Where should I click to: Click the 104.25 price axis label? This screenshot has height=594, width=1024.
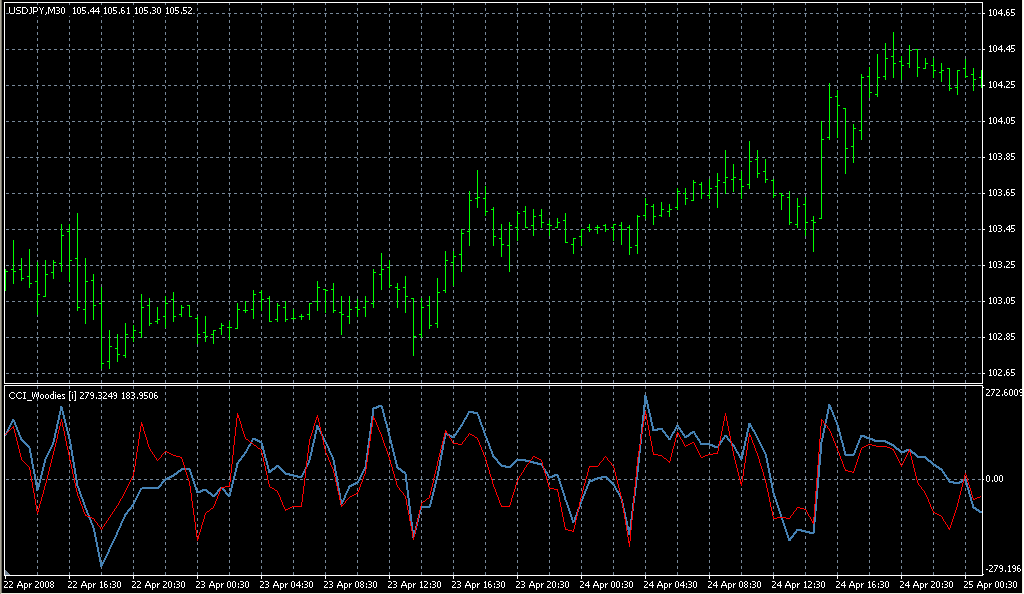1003,85
